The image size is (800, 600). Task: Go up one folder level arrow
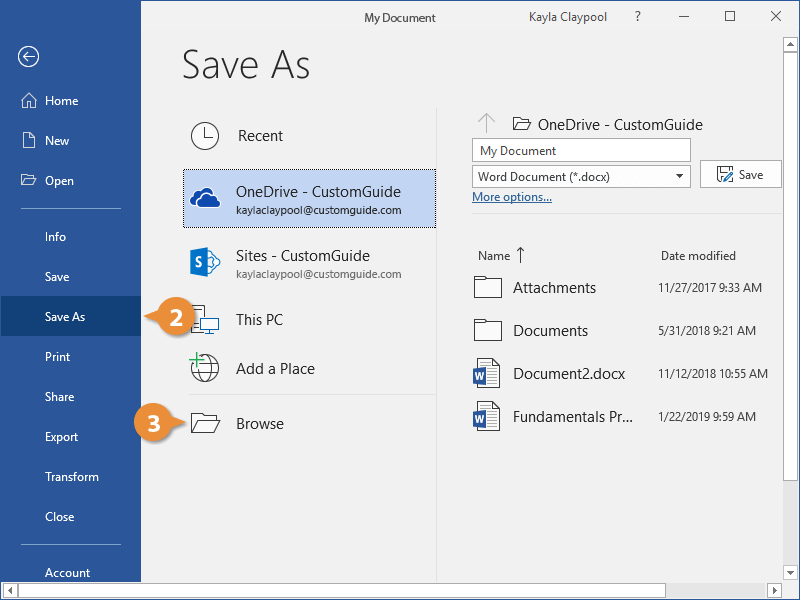point(486,124)
